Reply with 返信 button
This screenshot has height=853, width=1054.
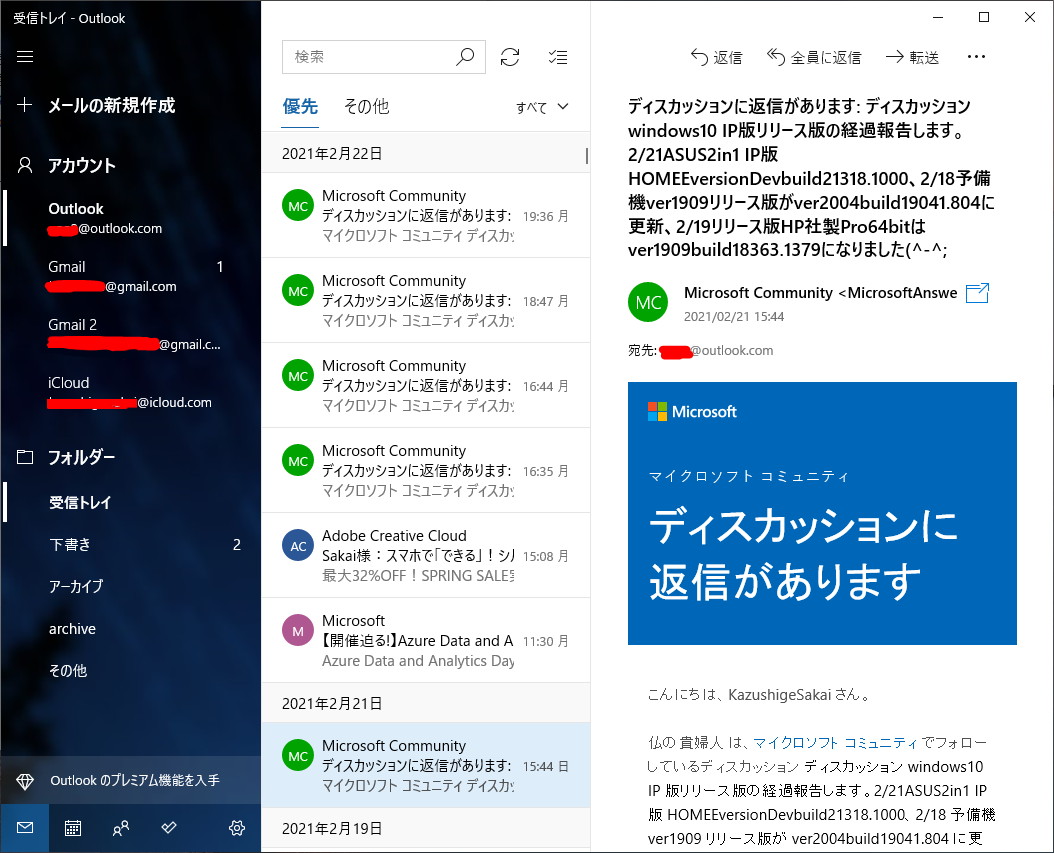point(717,58)
